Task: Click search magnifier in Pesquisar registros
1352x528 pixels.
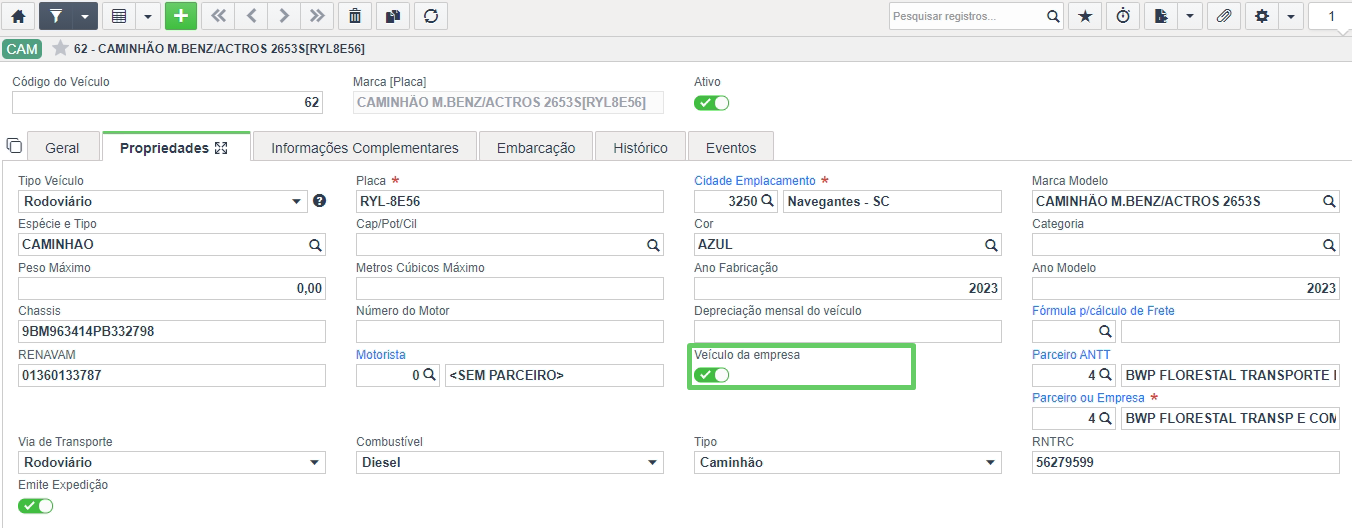Action: pos(1052,16)
